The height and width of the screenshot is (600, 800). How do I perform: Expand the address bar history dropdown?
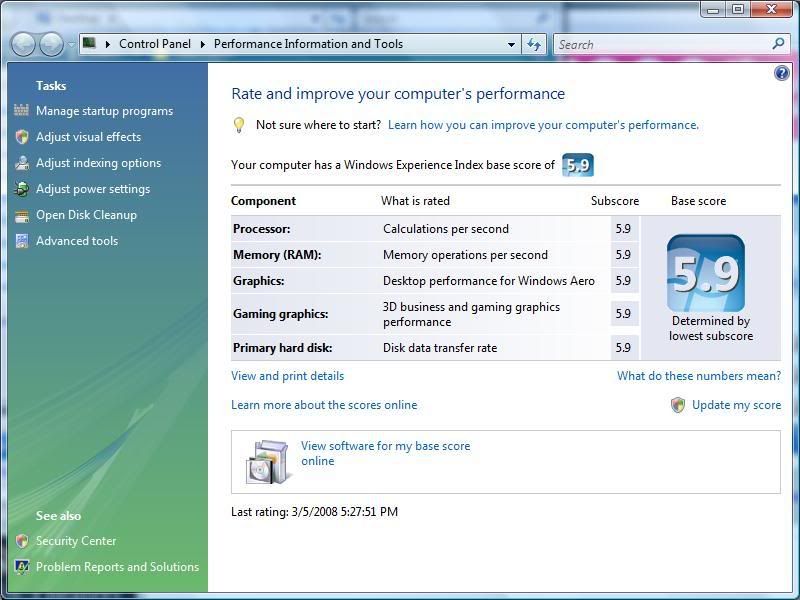pos(511,44)
